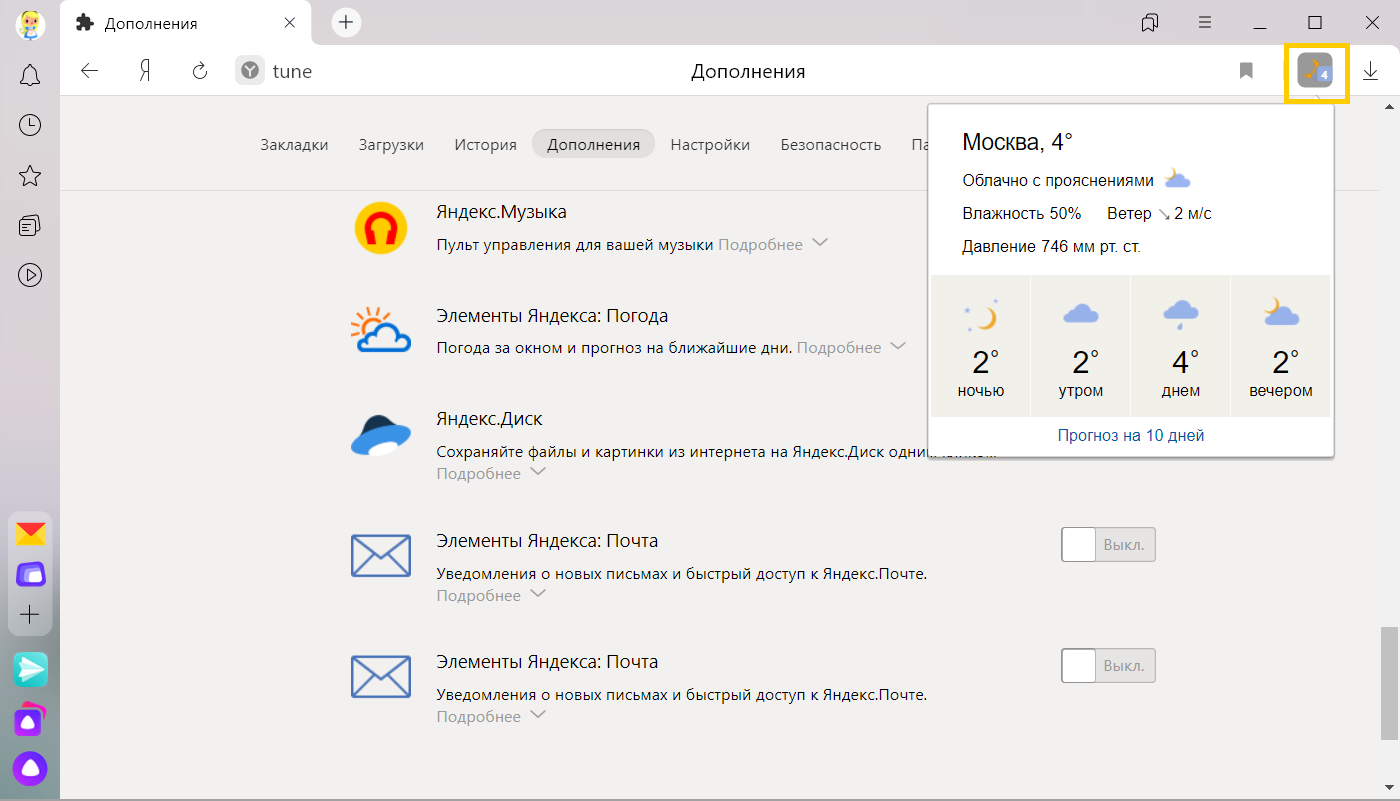Click 'Давление 746 мм рт. ст.' text
Image resolution: width=1400 pixels, height=801 pixels.
[x=1051, y=246]
